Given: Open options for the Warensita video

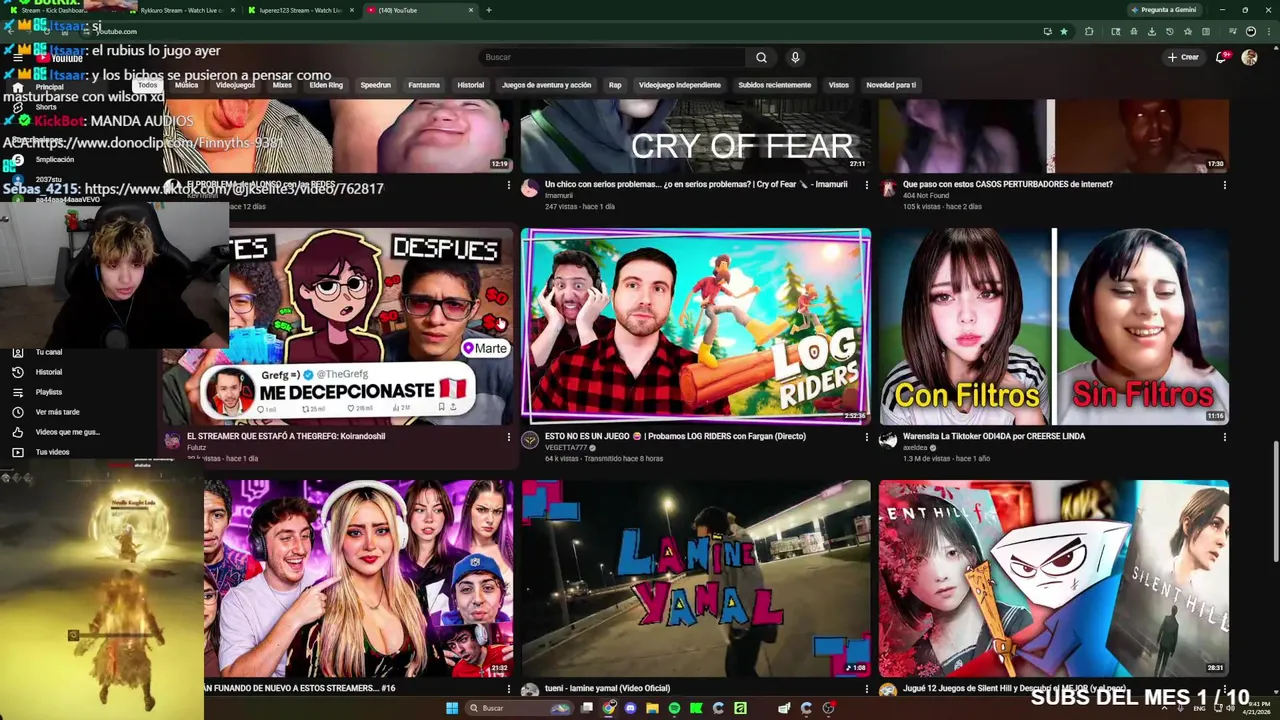Looking at the screenshot, I should [x=1224, y=437].
